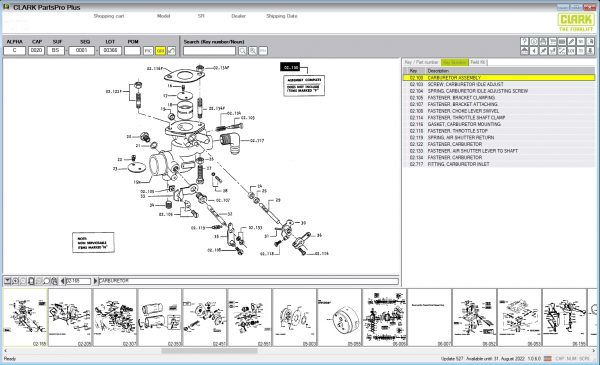Click the print icon in top-right toolbar
Screen dimensions: 600x365
[x=543, y=41]
